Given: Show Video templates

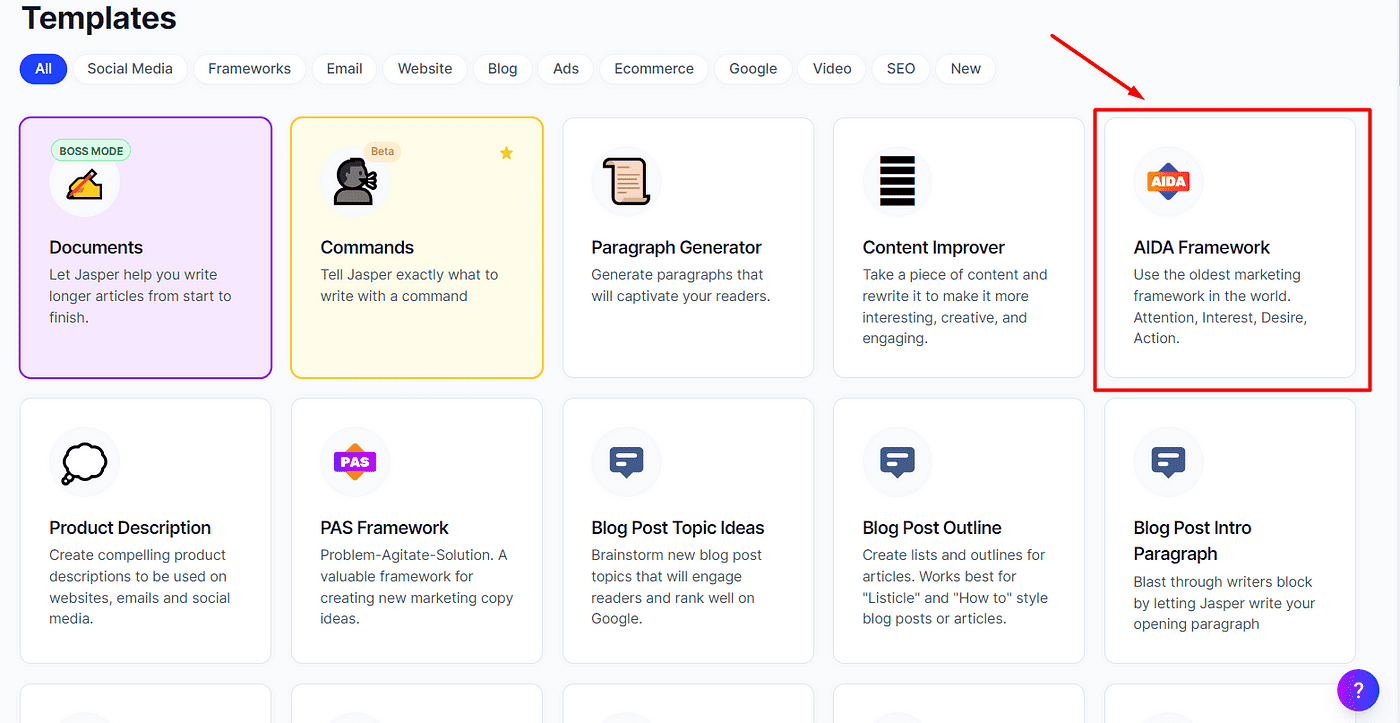Looking at the screenshot, I should coord(832,69).
